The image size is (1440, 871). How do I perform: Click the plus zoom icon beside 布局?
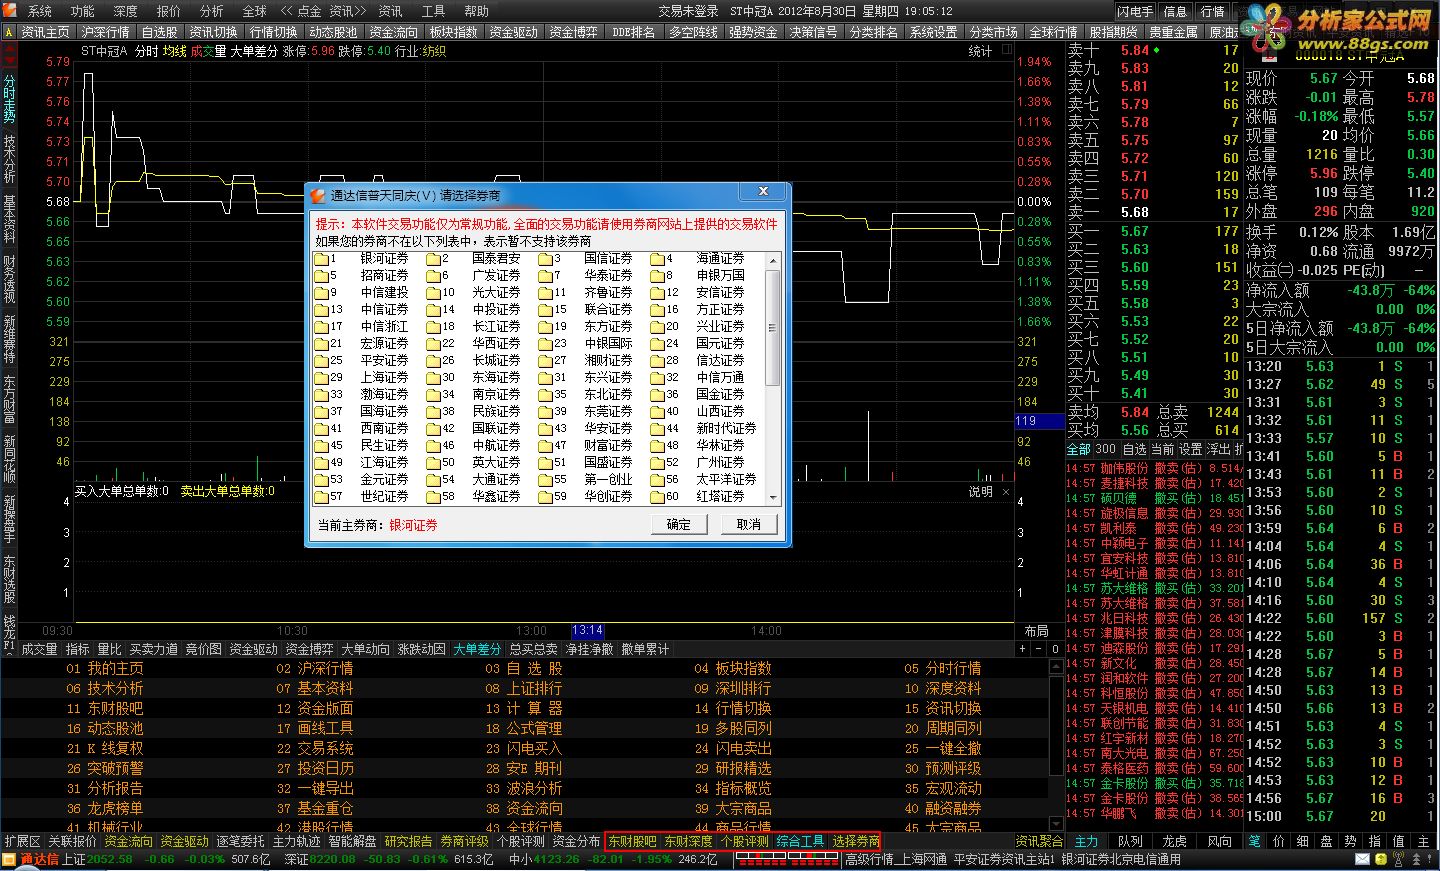[1022, 649]
